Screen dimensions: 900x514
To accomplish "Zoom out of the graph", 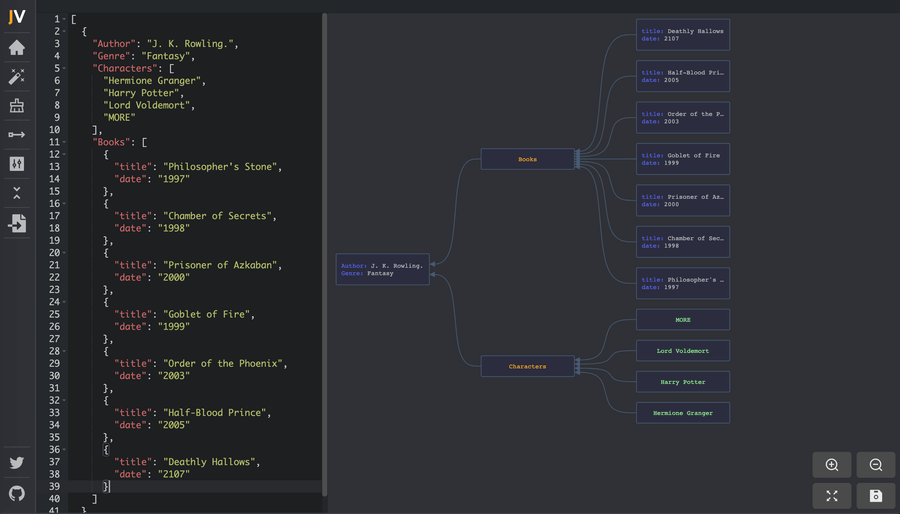I will click(x=876, y=465).
